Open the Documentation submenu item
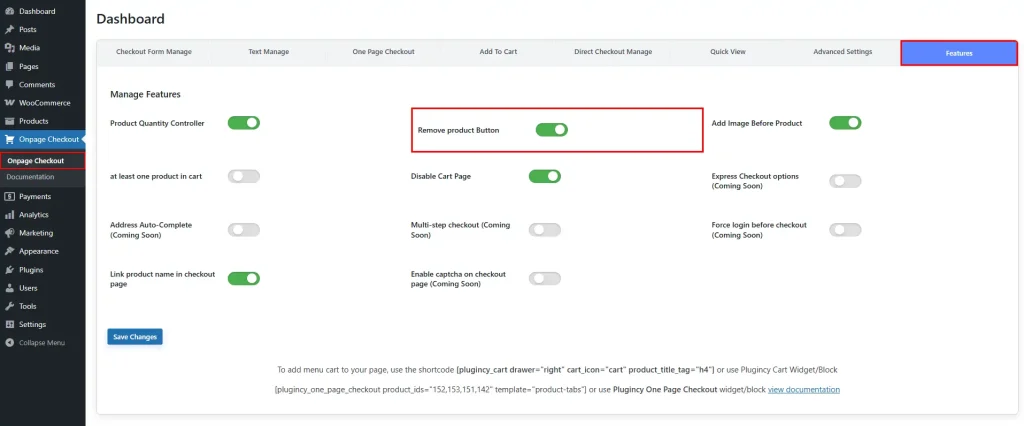The width and height of the screenshot is (1024, 426). click(x=31, y=177)
